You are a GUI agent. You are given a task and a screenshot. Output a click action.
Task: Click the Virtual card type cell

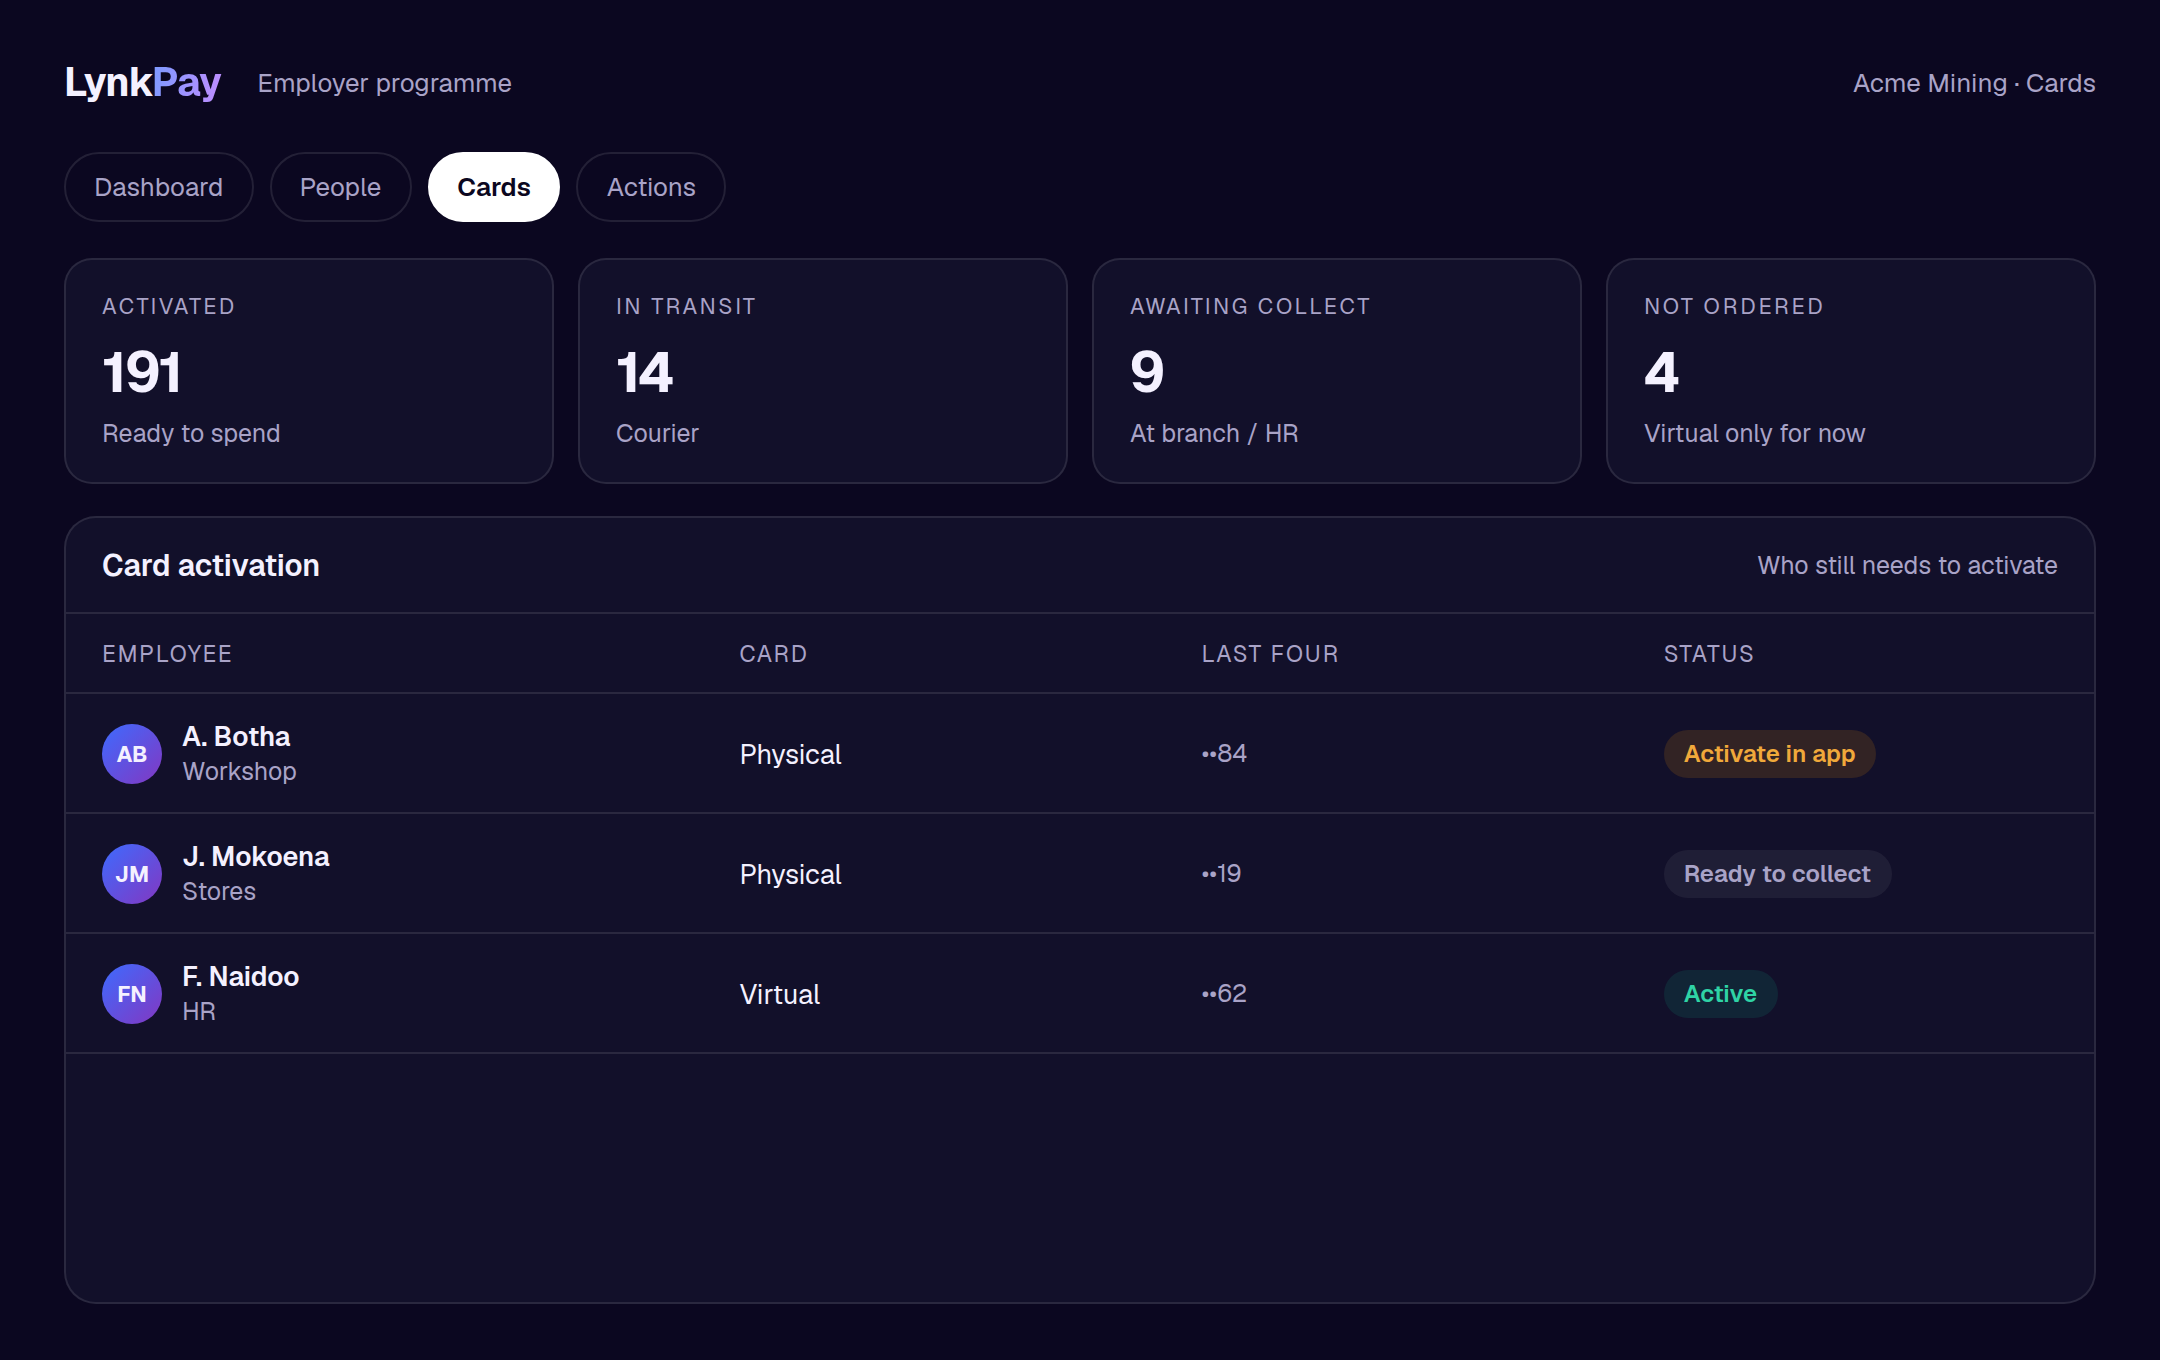[x=780, y=994]
